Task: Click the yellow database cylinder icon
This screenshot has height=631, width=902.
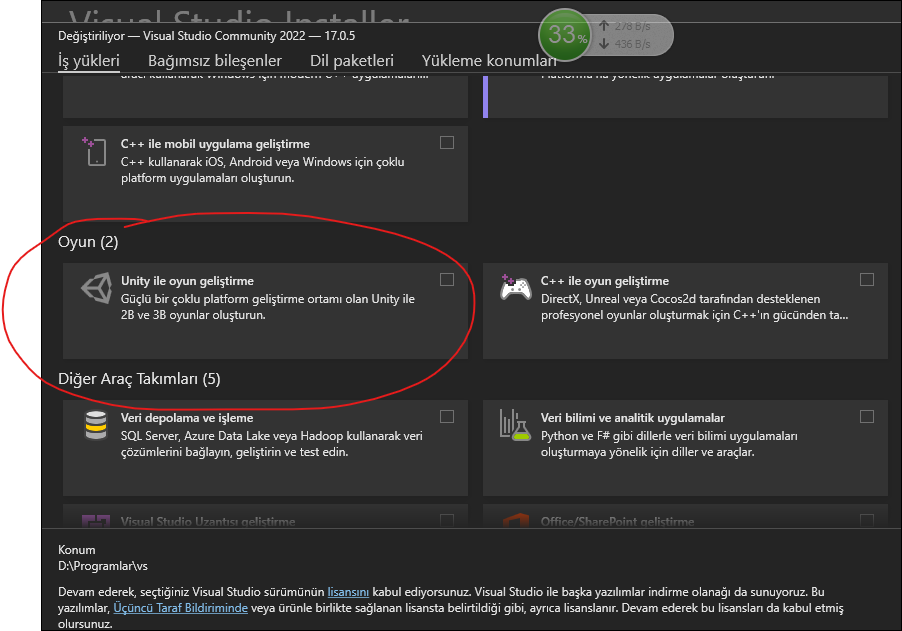Action: click(96, 426)
